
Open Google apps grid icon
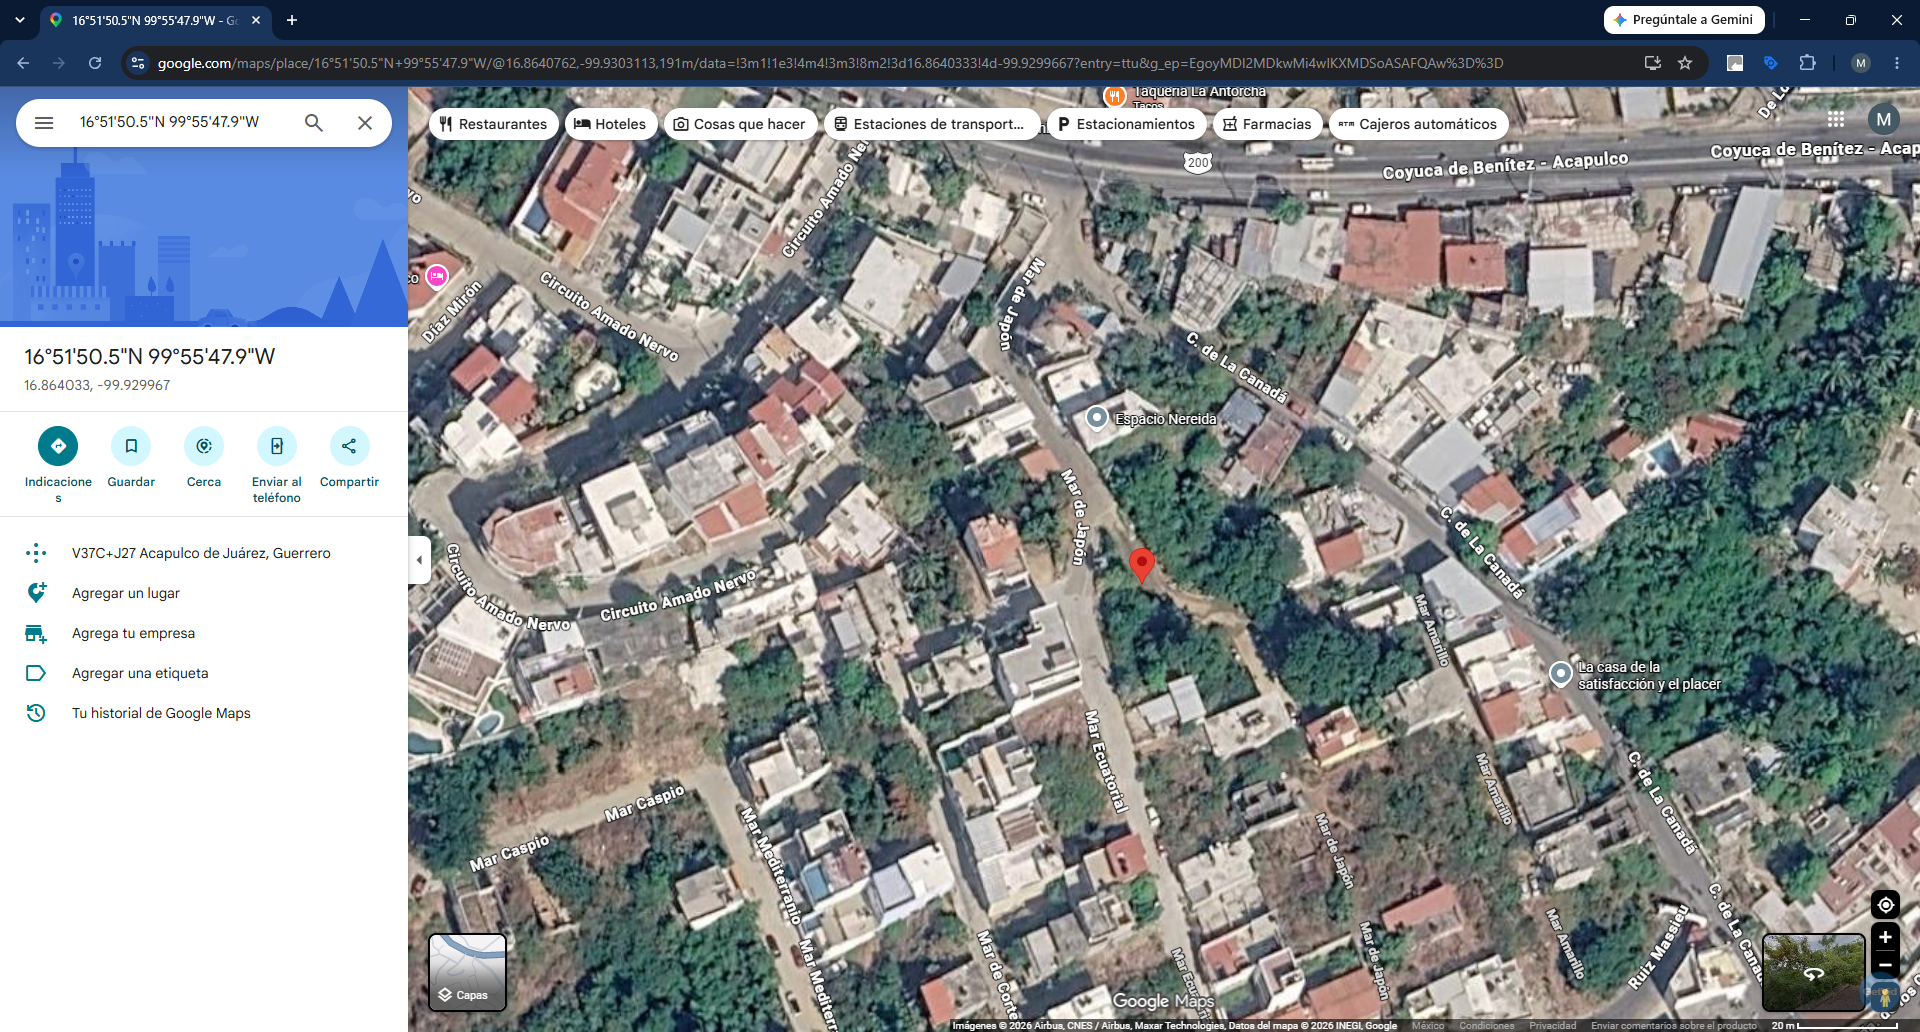click(x=1836, y=120)
